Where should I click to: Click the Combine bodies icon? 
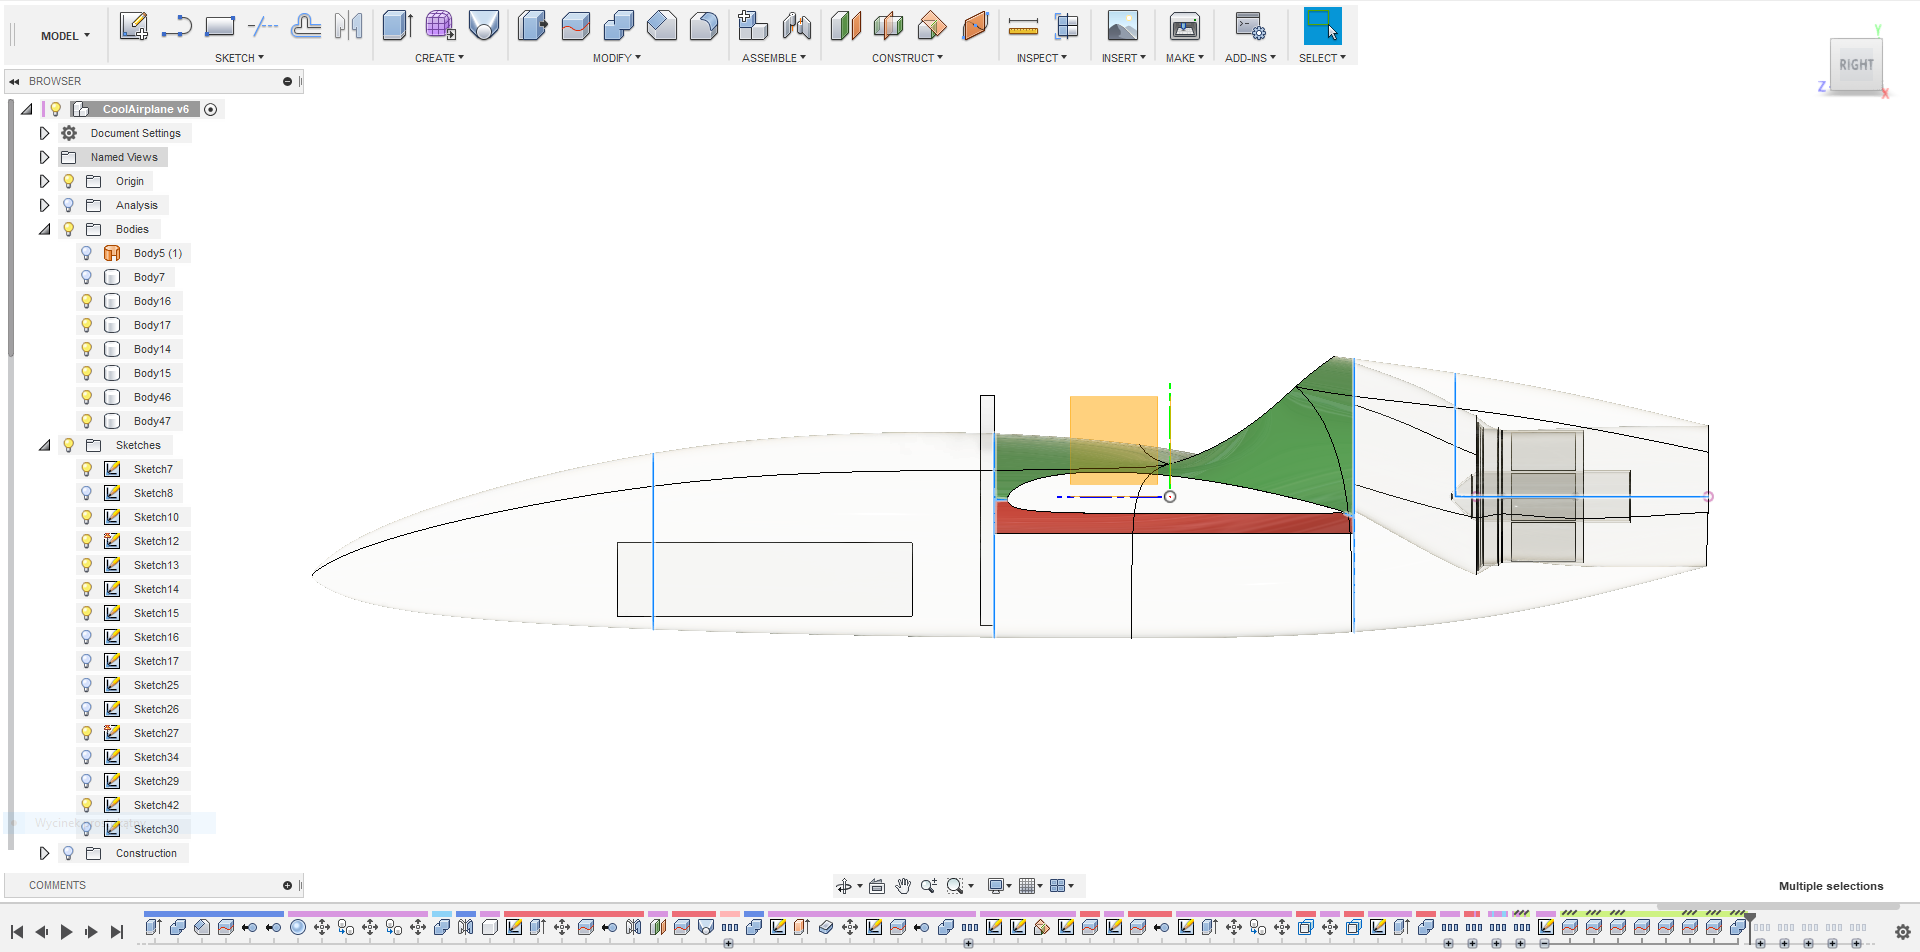(619, 26)
